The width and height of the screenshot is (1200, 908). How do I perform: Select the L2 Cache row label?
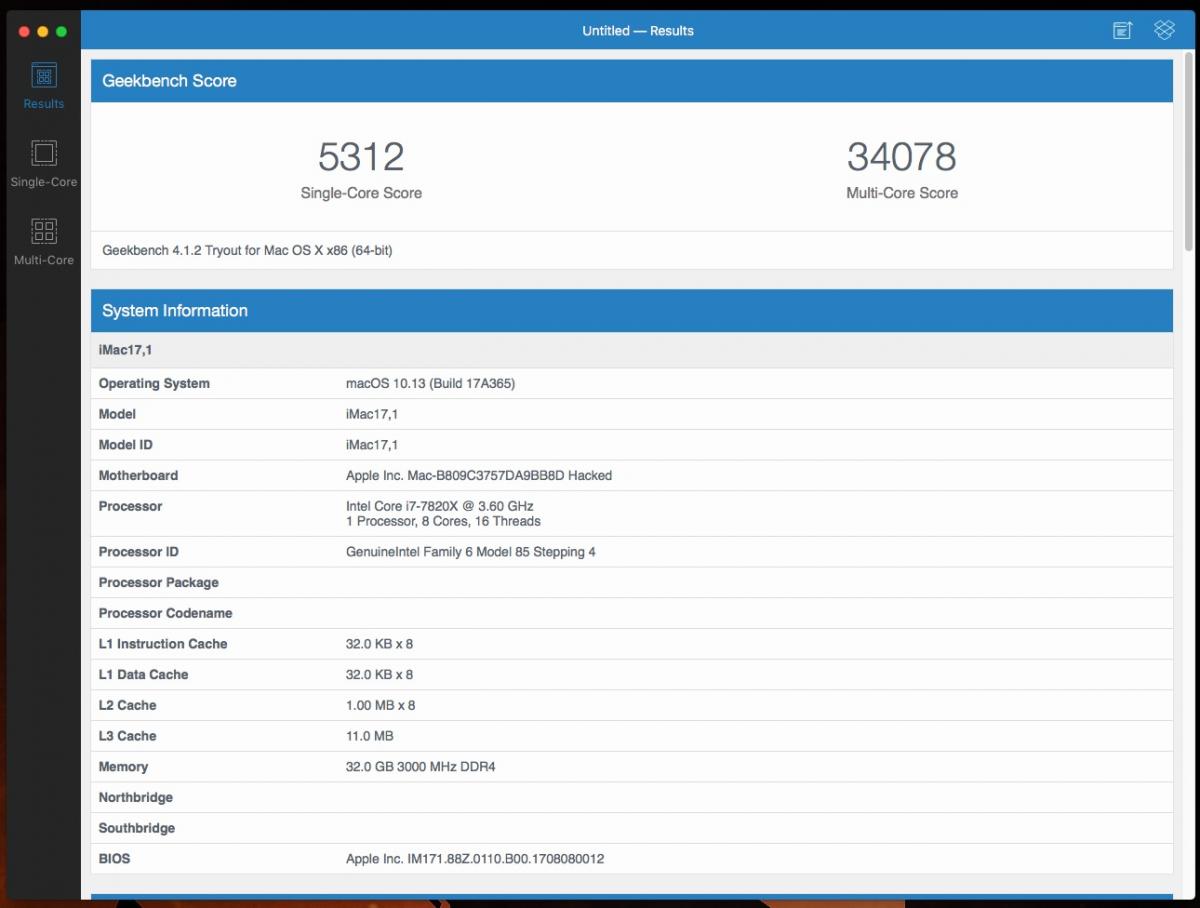tap(127, 706)
